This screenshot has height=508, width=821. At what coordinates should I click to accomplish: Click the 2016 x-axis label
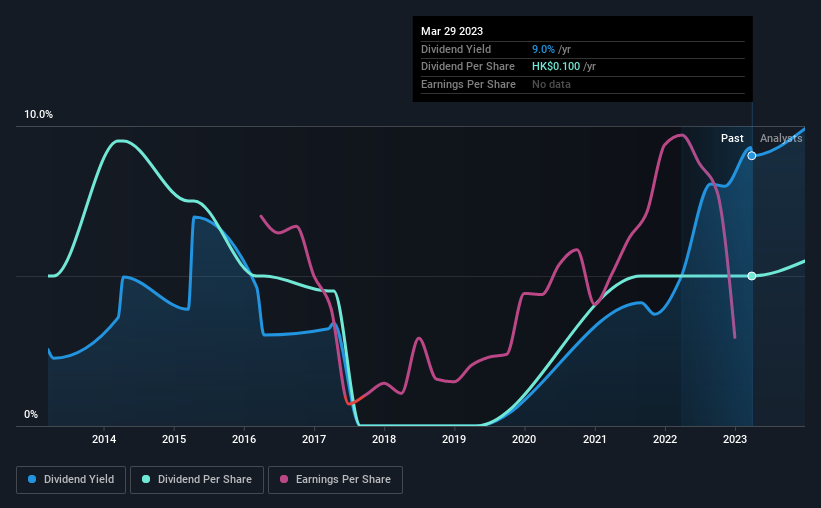[244, 439]
